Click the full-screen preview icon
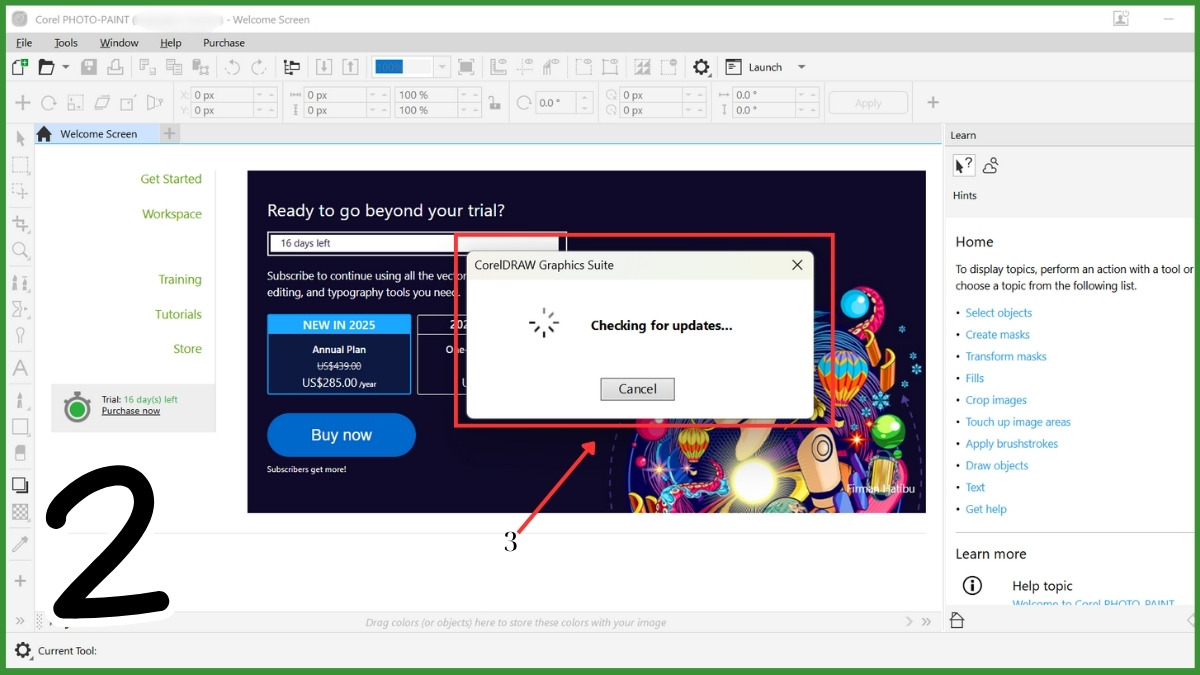This screenshot has height=675, width=1200. click(466, 67)
